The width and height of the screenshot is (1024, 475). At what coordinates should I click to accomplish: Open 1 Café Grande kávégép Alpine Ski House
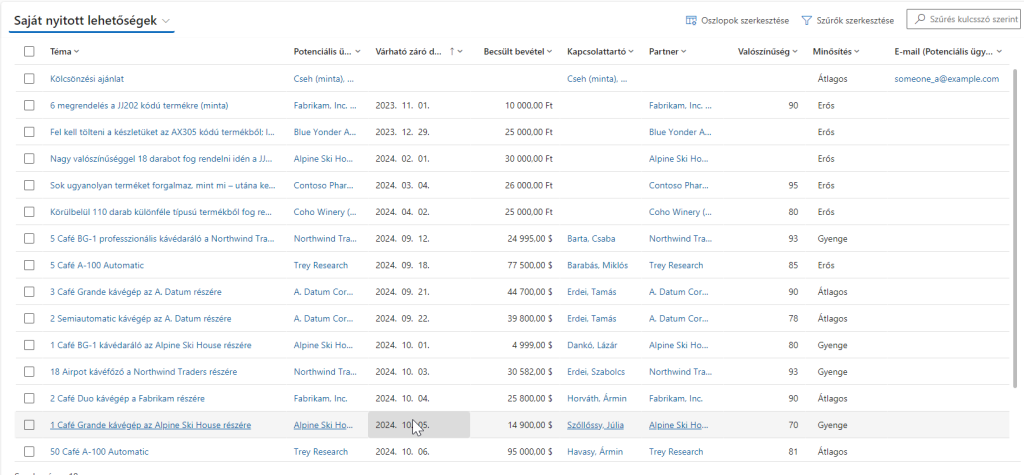(x=150, y=425)
